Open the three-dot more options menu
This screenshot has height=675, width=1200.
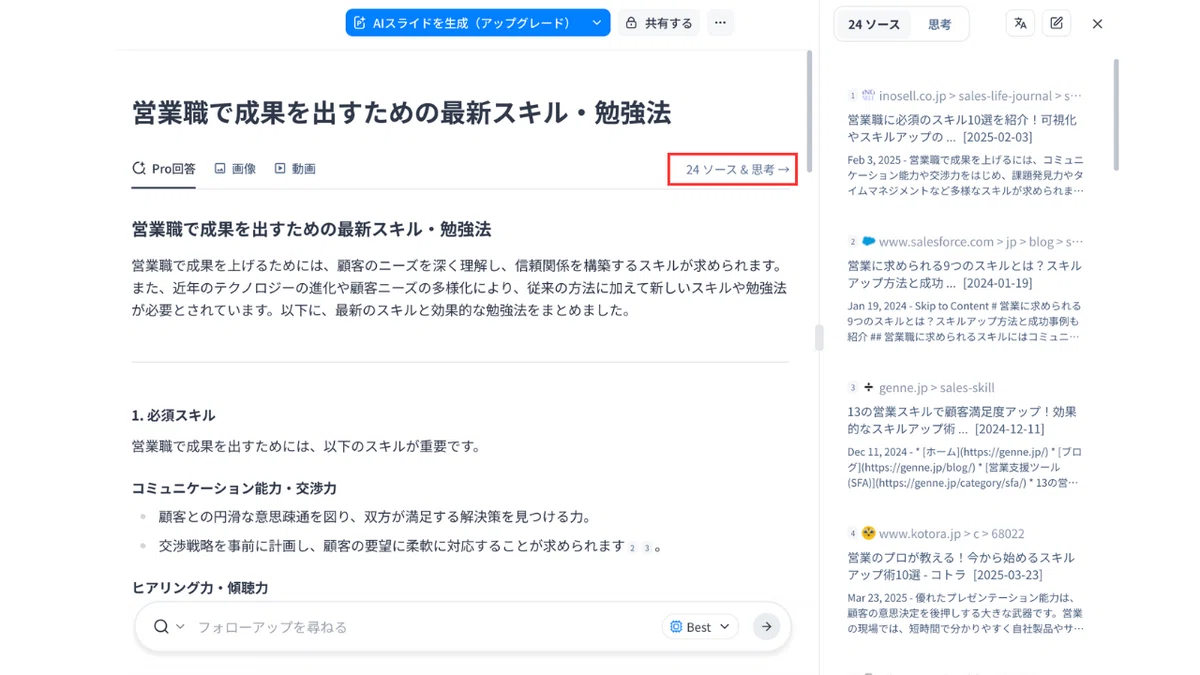720,22
